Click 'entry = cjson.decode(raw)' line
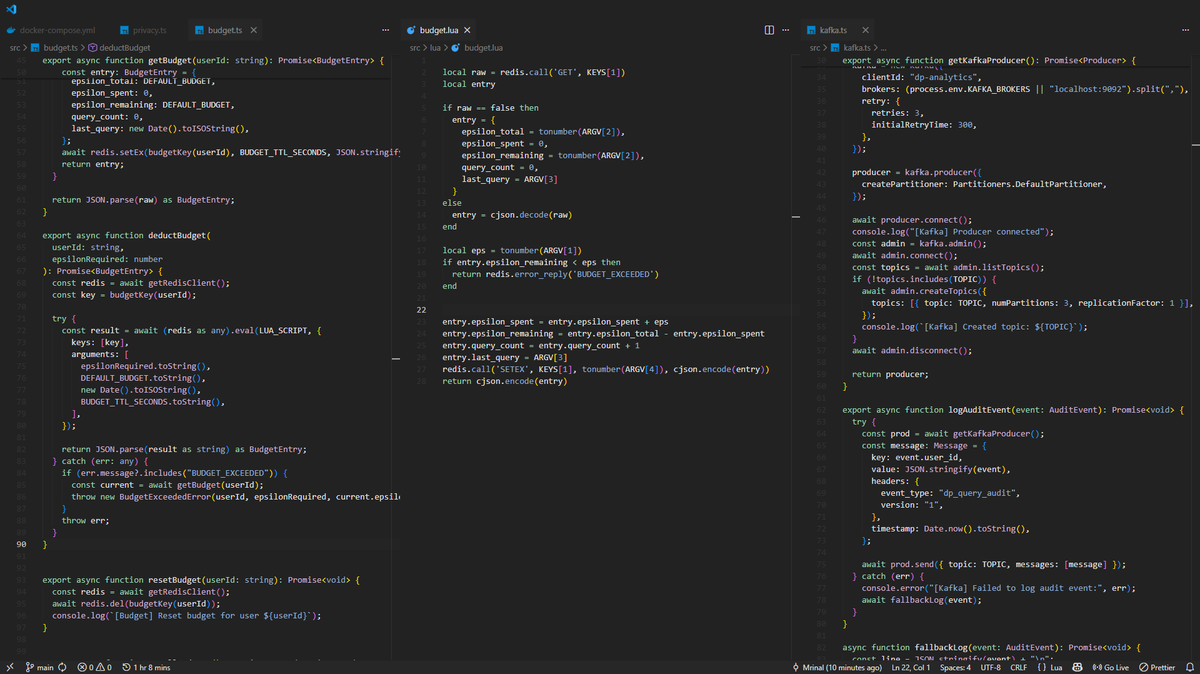This screenshot has height=674, width=1200. coord(511,215)
